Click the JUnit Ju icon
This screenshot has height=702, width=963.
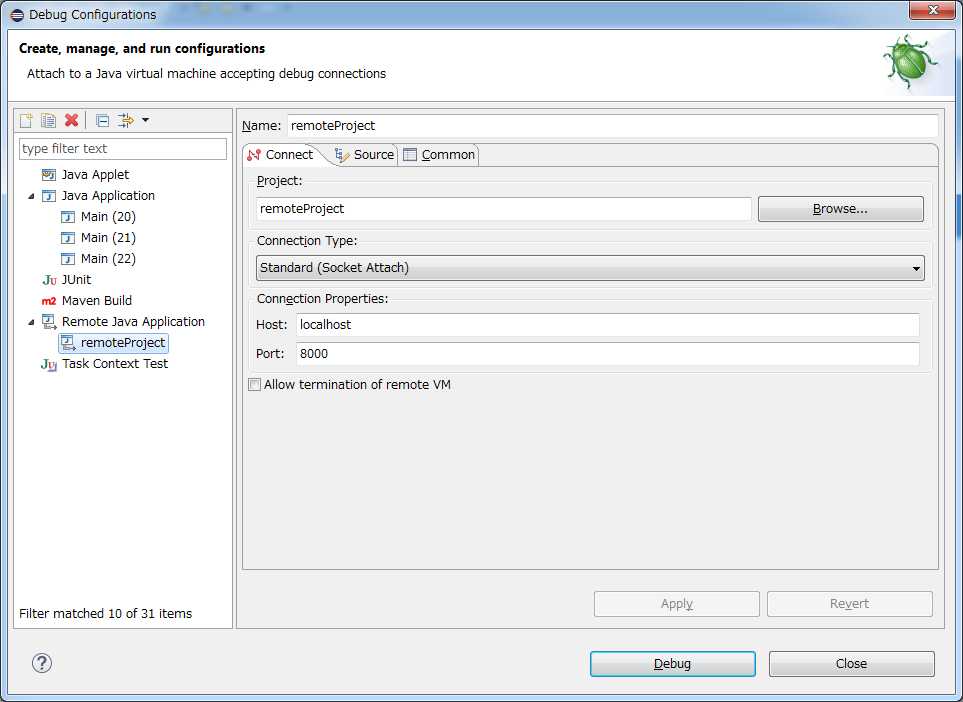coord(49,280)
